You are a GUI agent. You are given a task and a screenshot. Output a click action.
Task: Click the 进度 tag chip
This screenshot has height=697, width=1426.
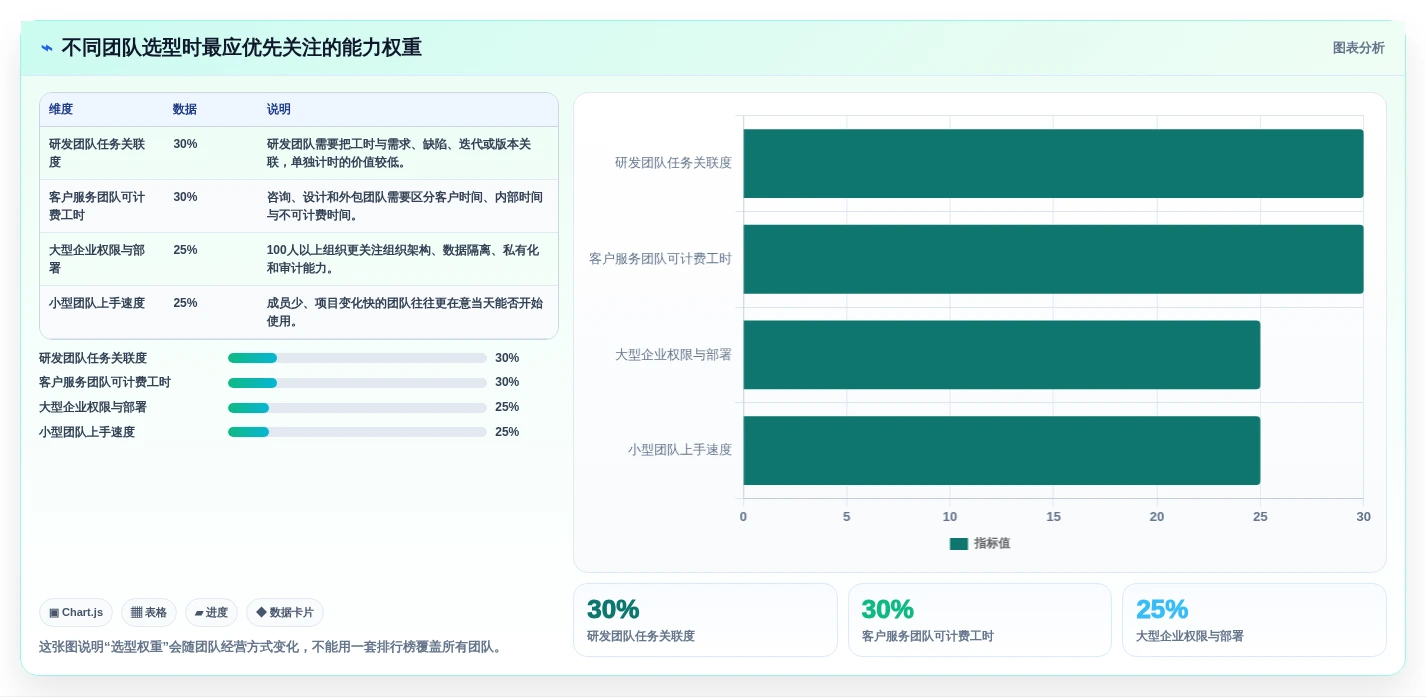click(x=211, y=612)
